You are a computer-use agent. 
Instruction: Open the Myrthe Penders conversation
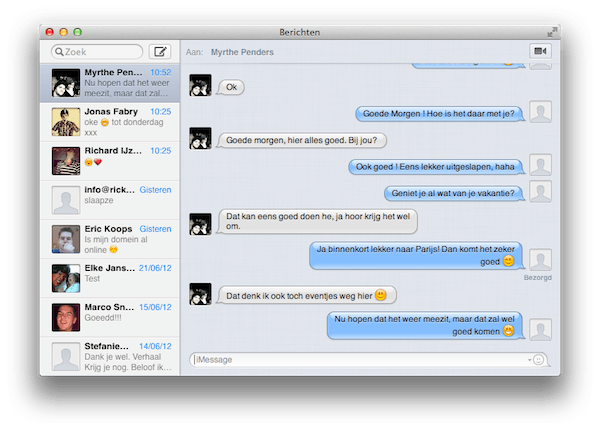pyautogui.click(x=110, y=83)
